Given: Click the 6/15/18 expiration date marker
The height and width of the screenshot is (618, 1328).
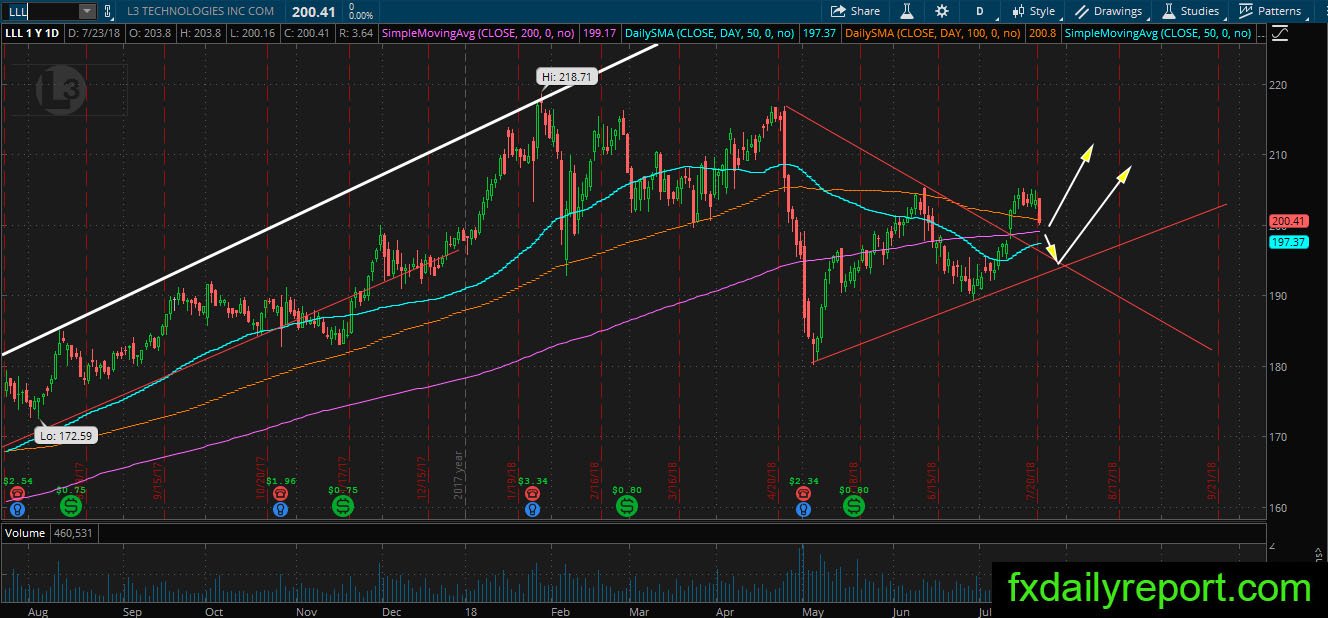Looking at the screenshot, I should (x=931, y=482).
